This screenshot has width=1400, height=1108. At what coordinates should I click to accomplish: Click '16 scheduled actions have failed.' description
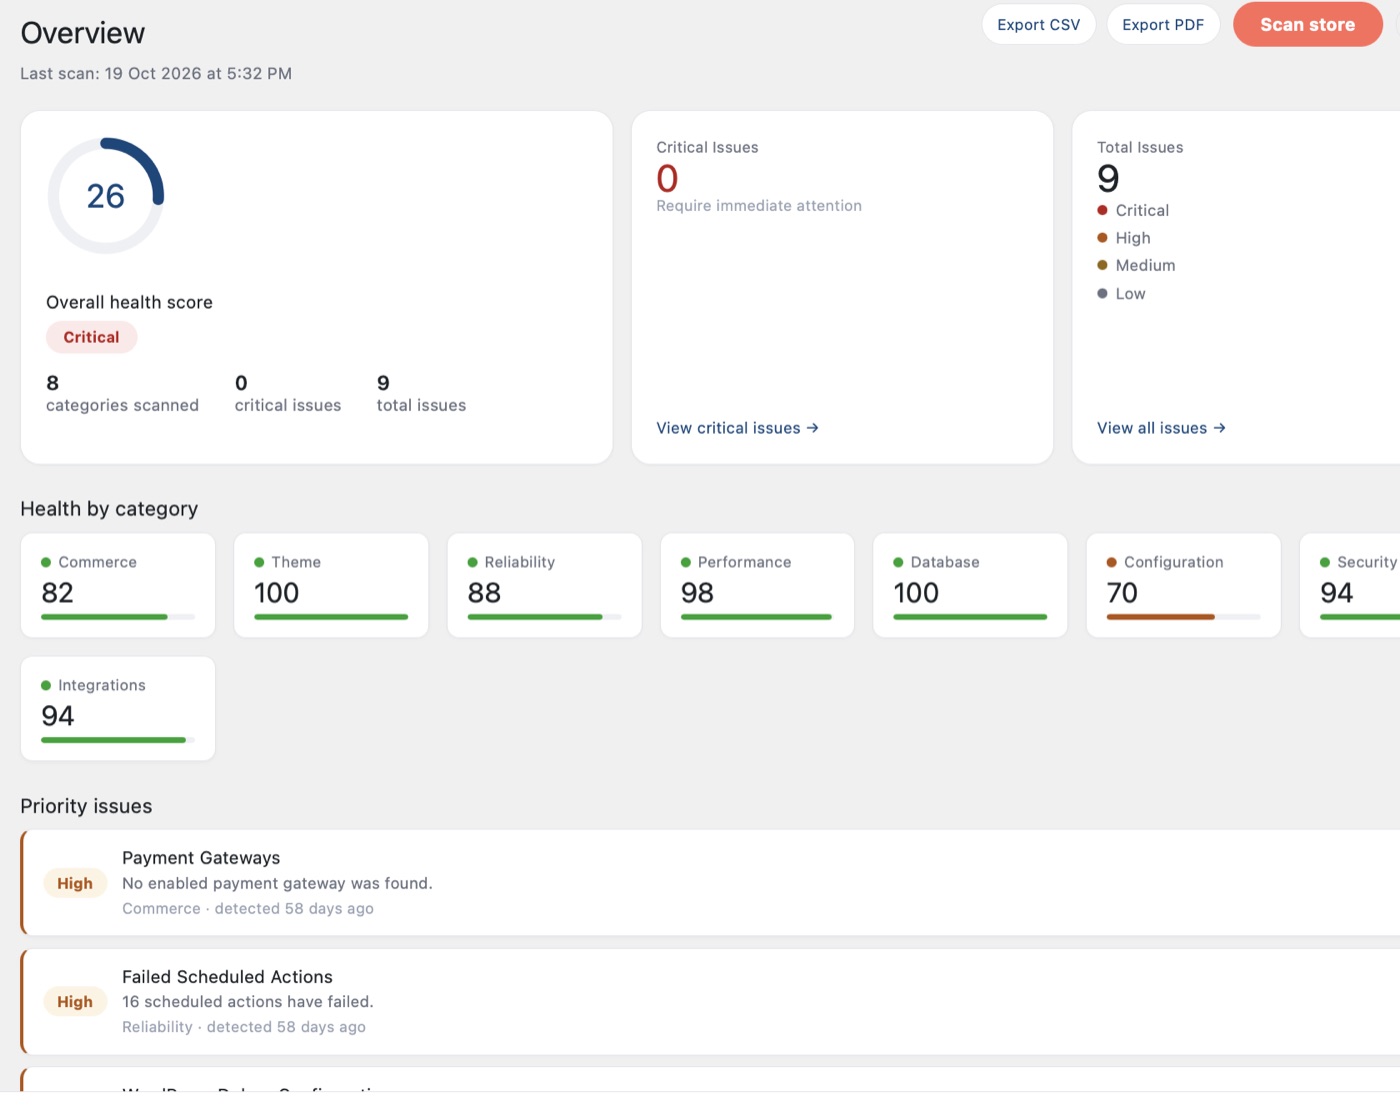(x=248, y=1001)
